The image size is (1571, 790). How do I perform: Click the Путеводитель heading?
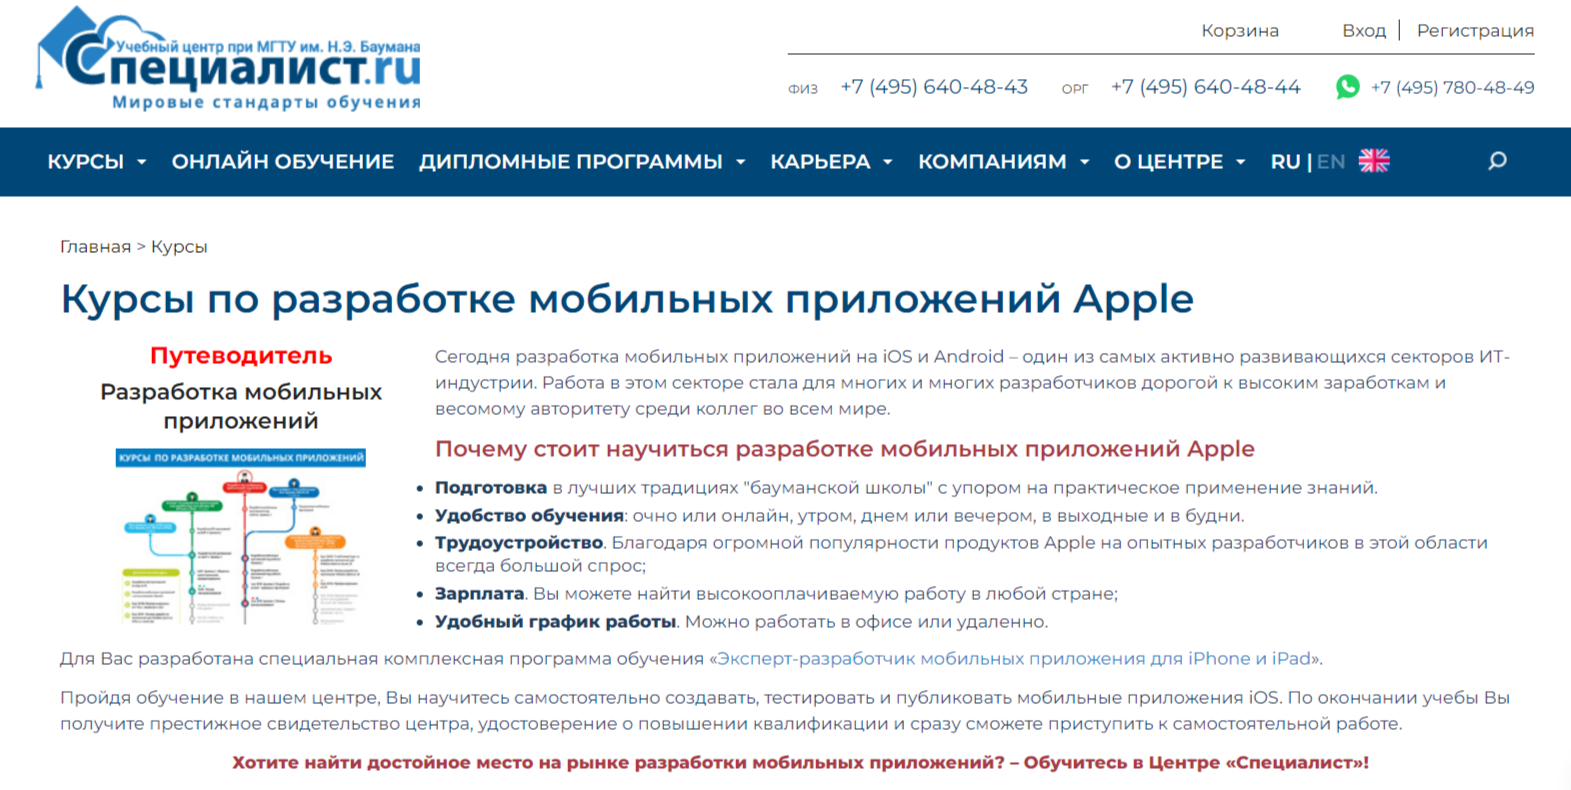pyautogui.click(x=241, y=356)
